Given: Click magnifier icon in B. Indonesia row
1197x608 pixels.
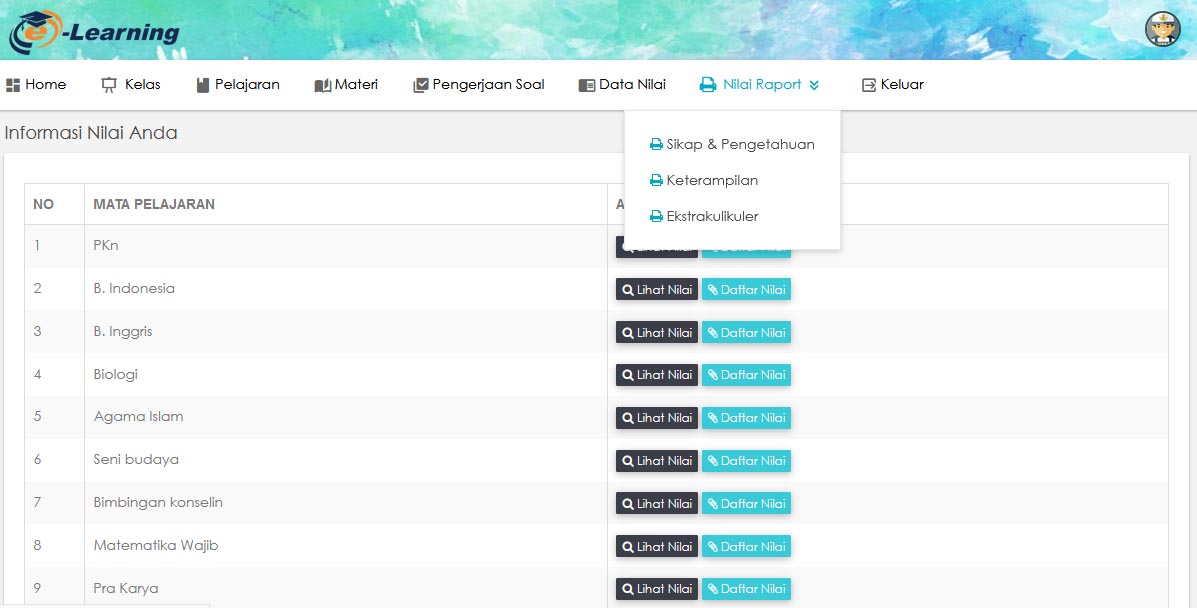Looking at the screenshot, I should (x=628, y=289).
